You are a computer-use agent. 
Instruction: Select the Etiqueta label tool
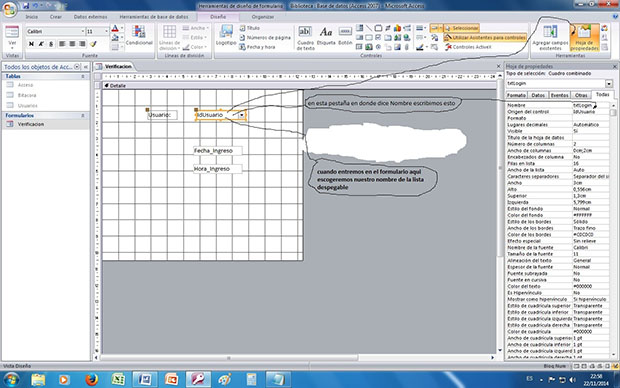click(326, 36)
